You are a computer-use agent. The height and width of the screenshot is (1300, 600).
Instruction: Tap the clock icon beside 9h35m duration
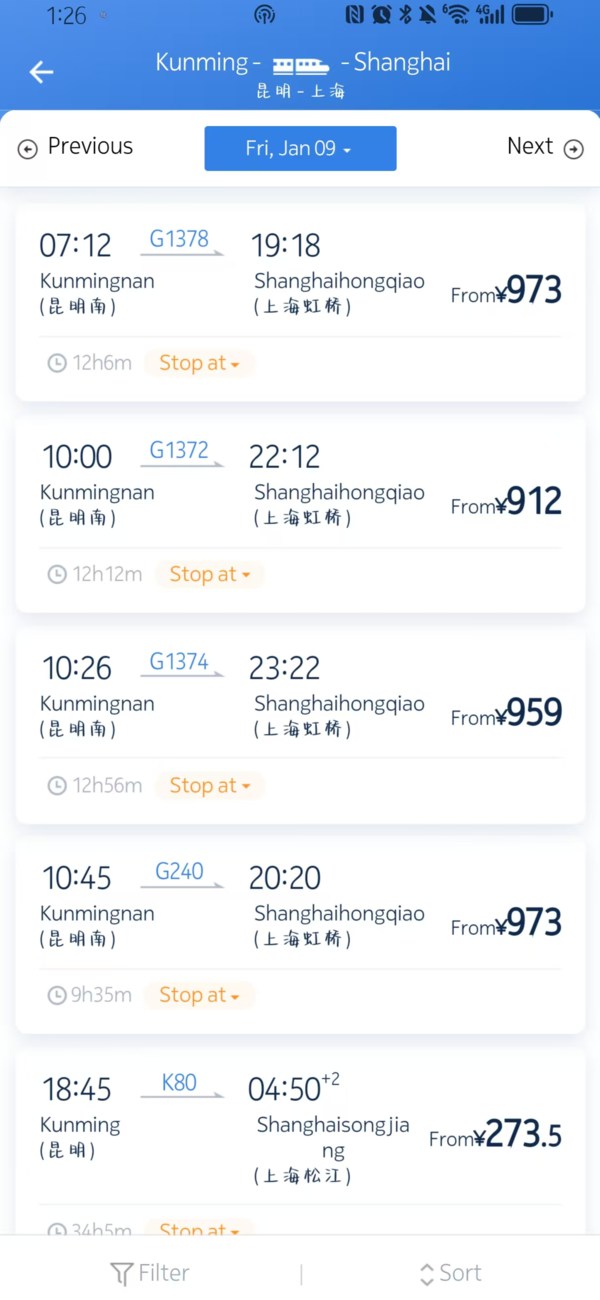[57, 995]
